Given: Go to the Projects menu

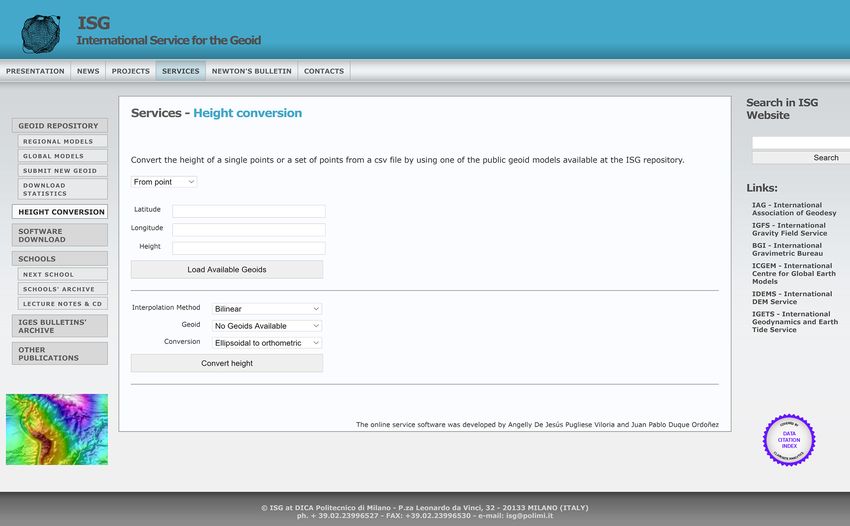Looking at the screenshot, I should (131, 71).
